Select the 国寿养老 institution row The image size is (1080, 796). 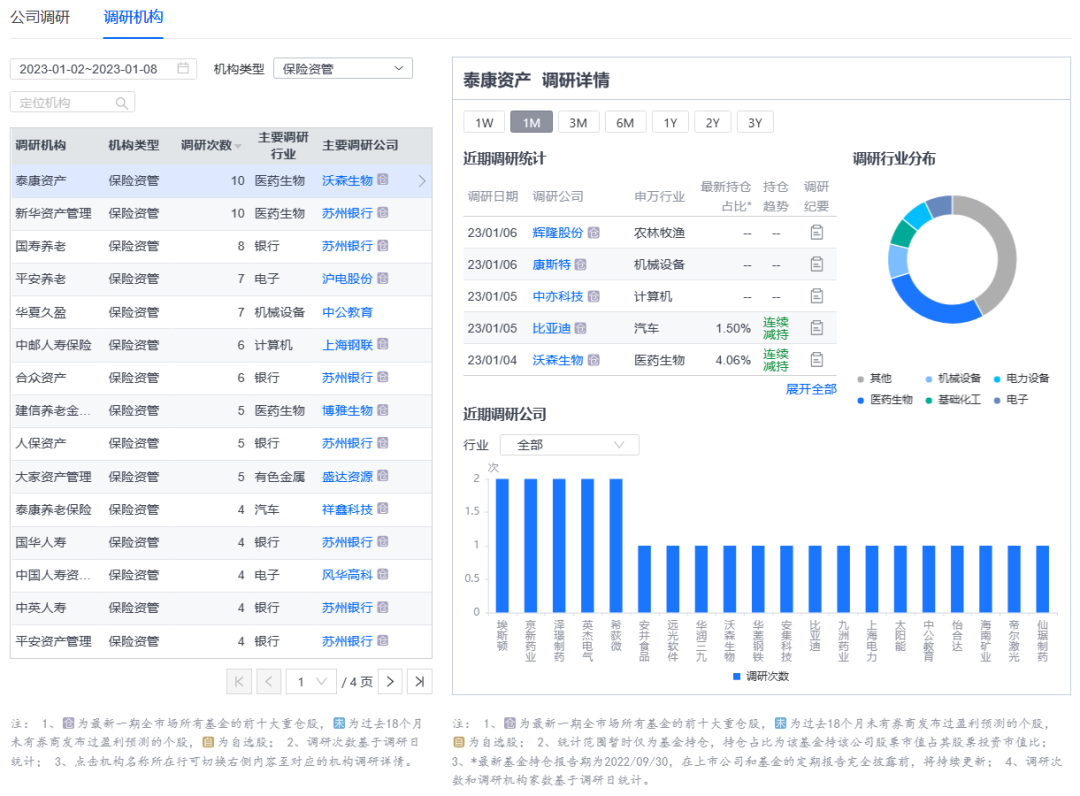click(221, 247)
